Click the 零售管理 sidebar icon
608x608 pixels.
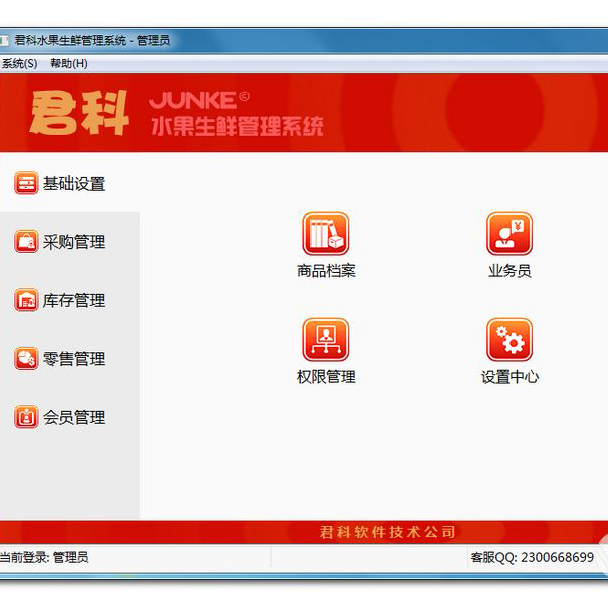pyautogui.click(x=26, y=359)
